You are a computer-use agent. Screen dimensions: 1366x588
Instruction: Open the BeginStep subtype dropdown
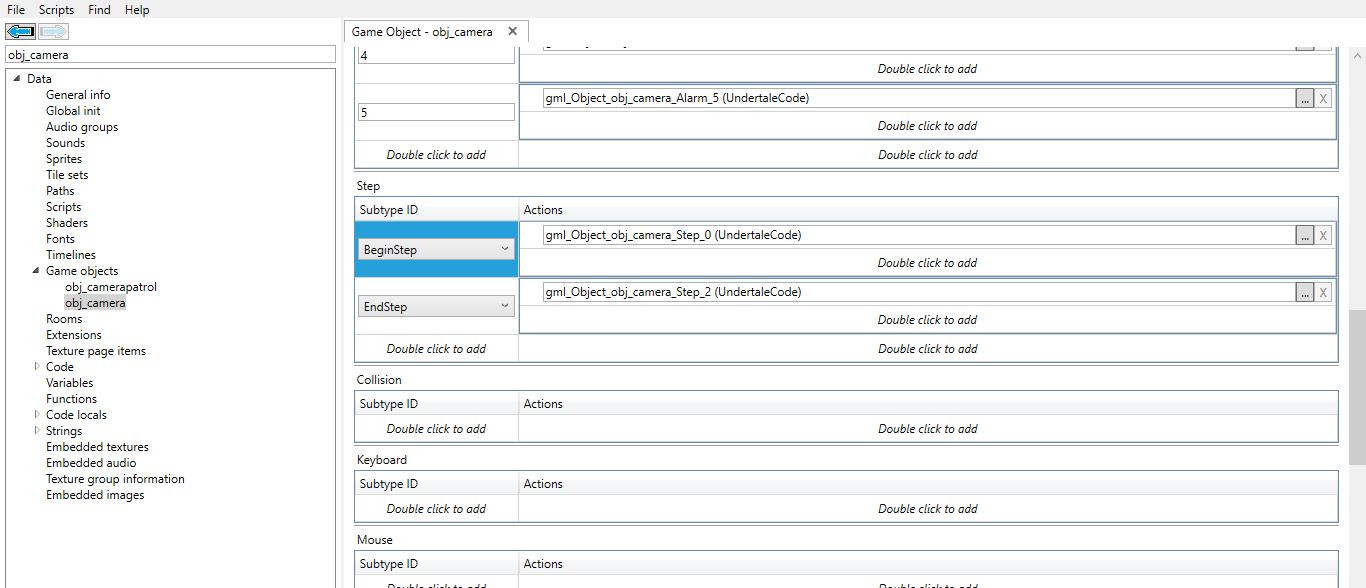click(436, 250)
